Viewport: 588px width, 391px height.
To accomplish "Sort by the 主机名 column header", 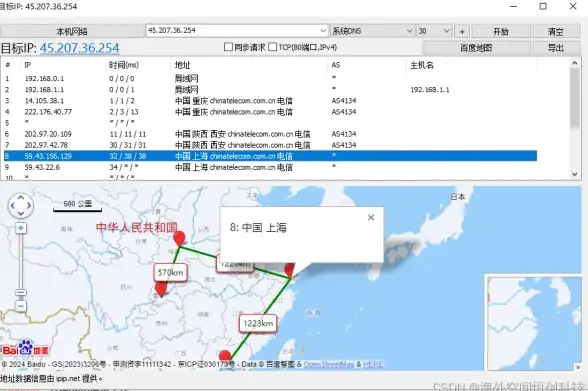I will pyautogui.click(x=422, y=65).
